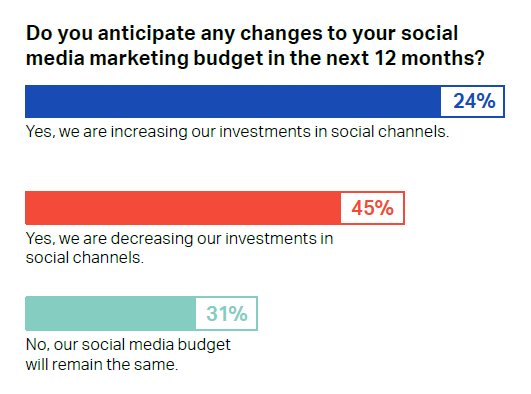Select the 24% value label box
This screenshot has width=531, height=394.
tap(472, 101)
